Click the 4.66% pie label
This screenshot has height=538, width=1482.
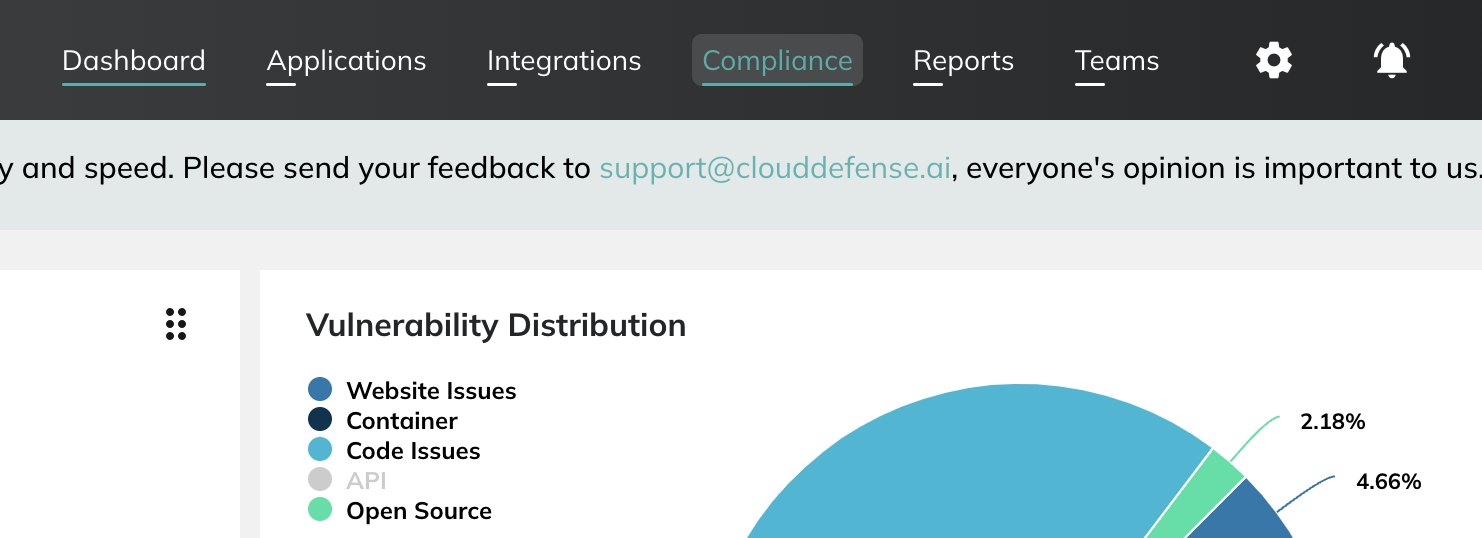click(1388, 482)
